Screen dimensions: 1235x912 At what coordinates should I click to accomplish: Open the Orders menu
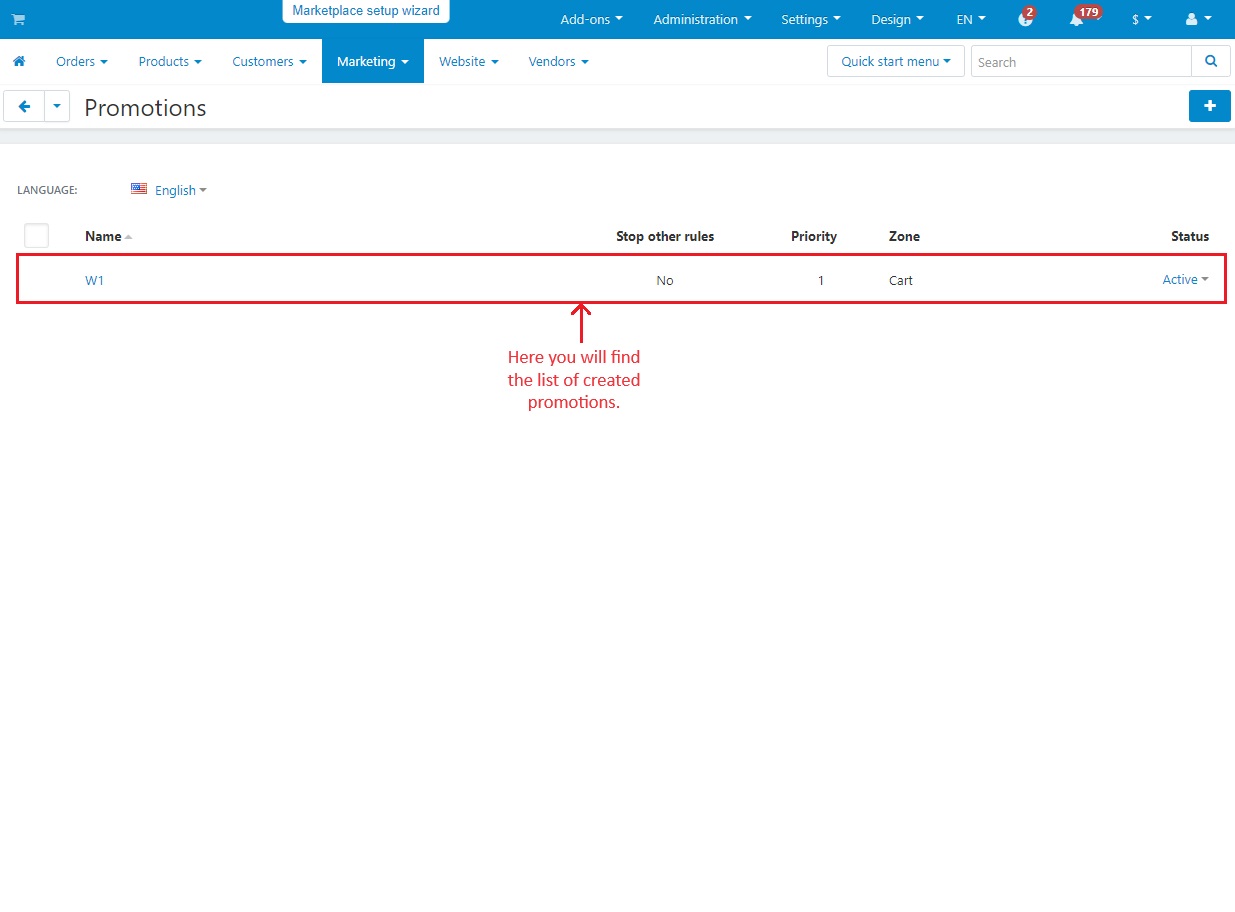(x=82, y=61)
